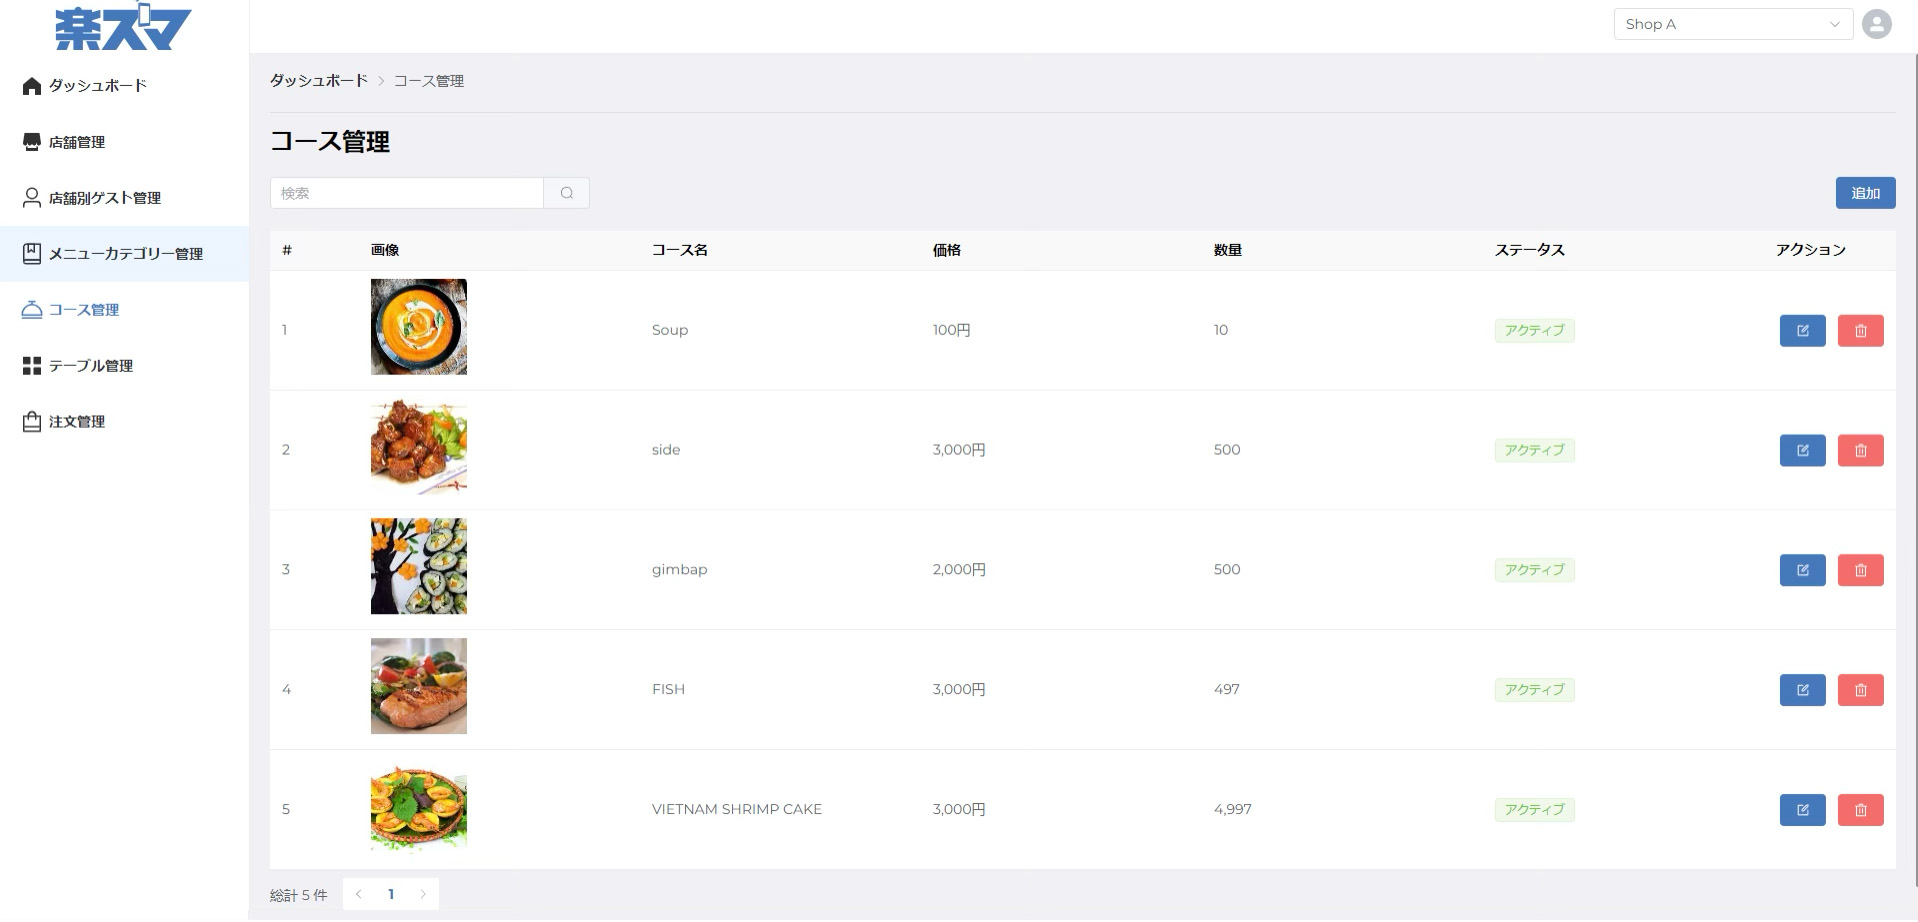
Task: Click the search magnifier icon button
Action: 566,193
